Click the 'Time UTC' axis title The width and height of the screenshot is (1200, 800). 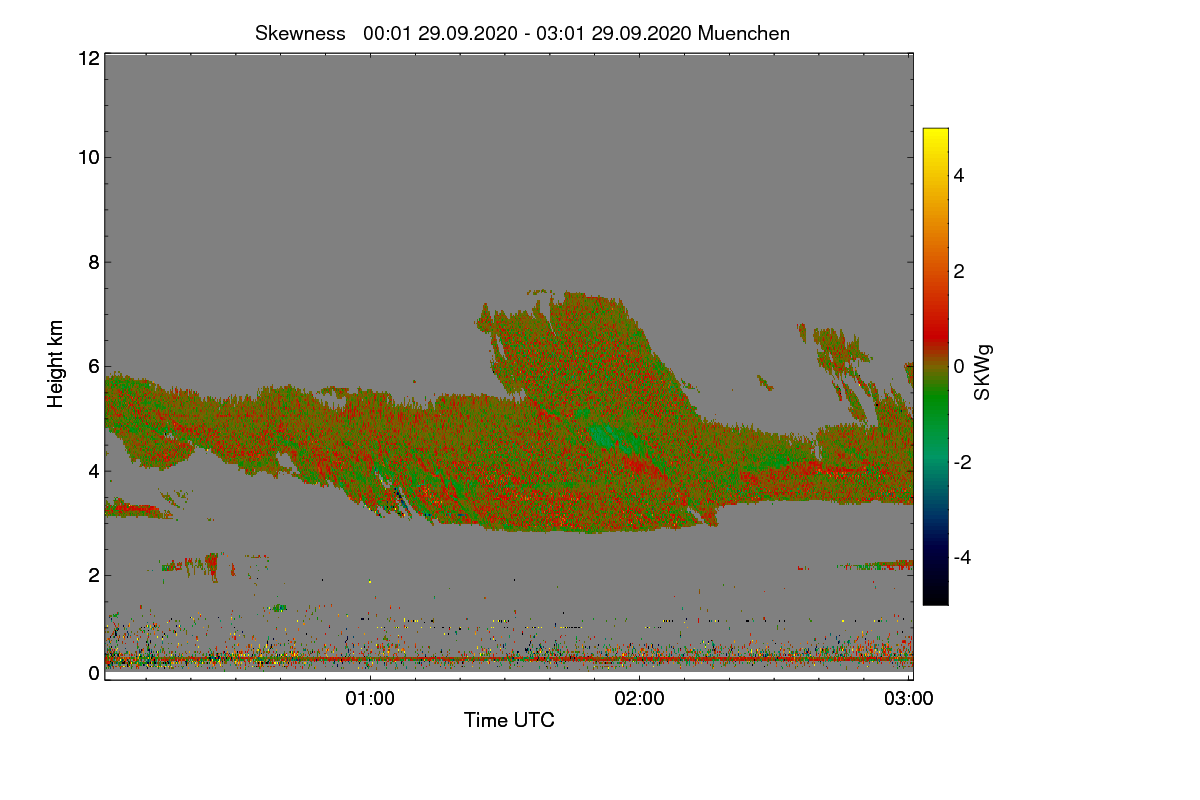point(509,720)
